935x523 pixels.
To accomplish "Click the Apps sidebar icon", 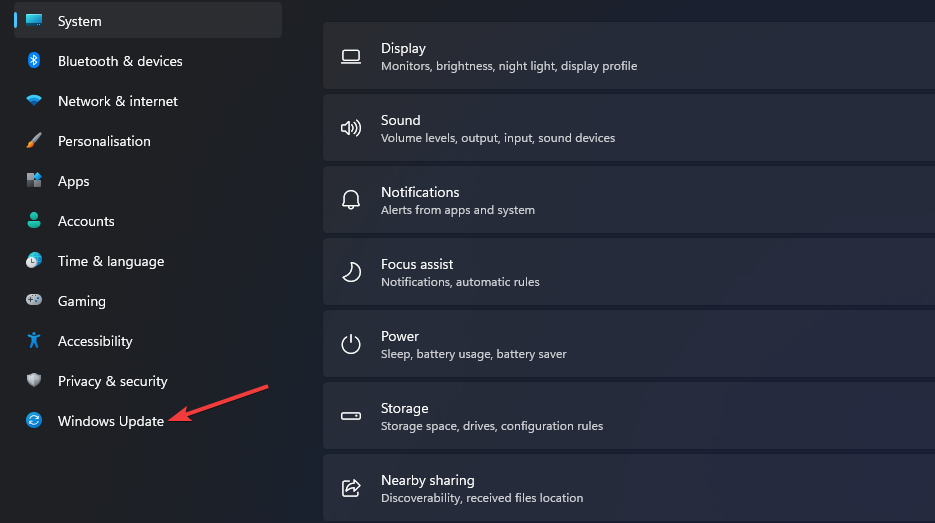I will [x=34, y=181].
